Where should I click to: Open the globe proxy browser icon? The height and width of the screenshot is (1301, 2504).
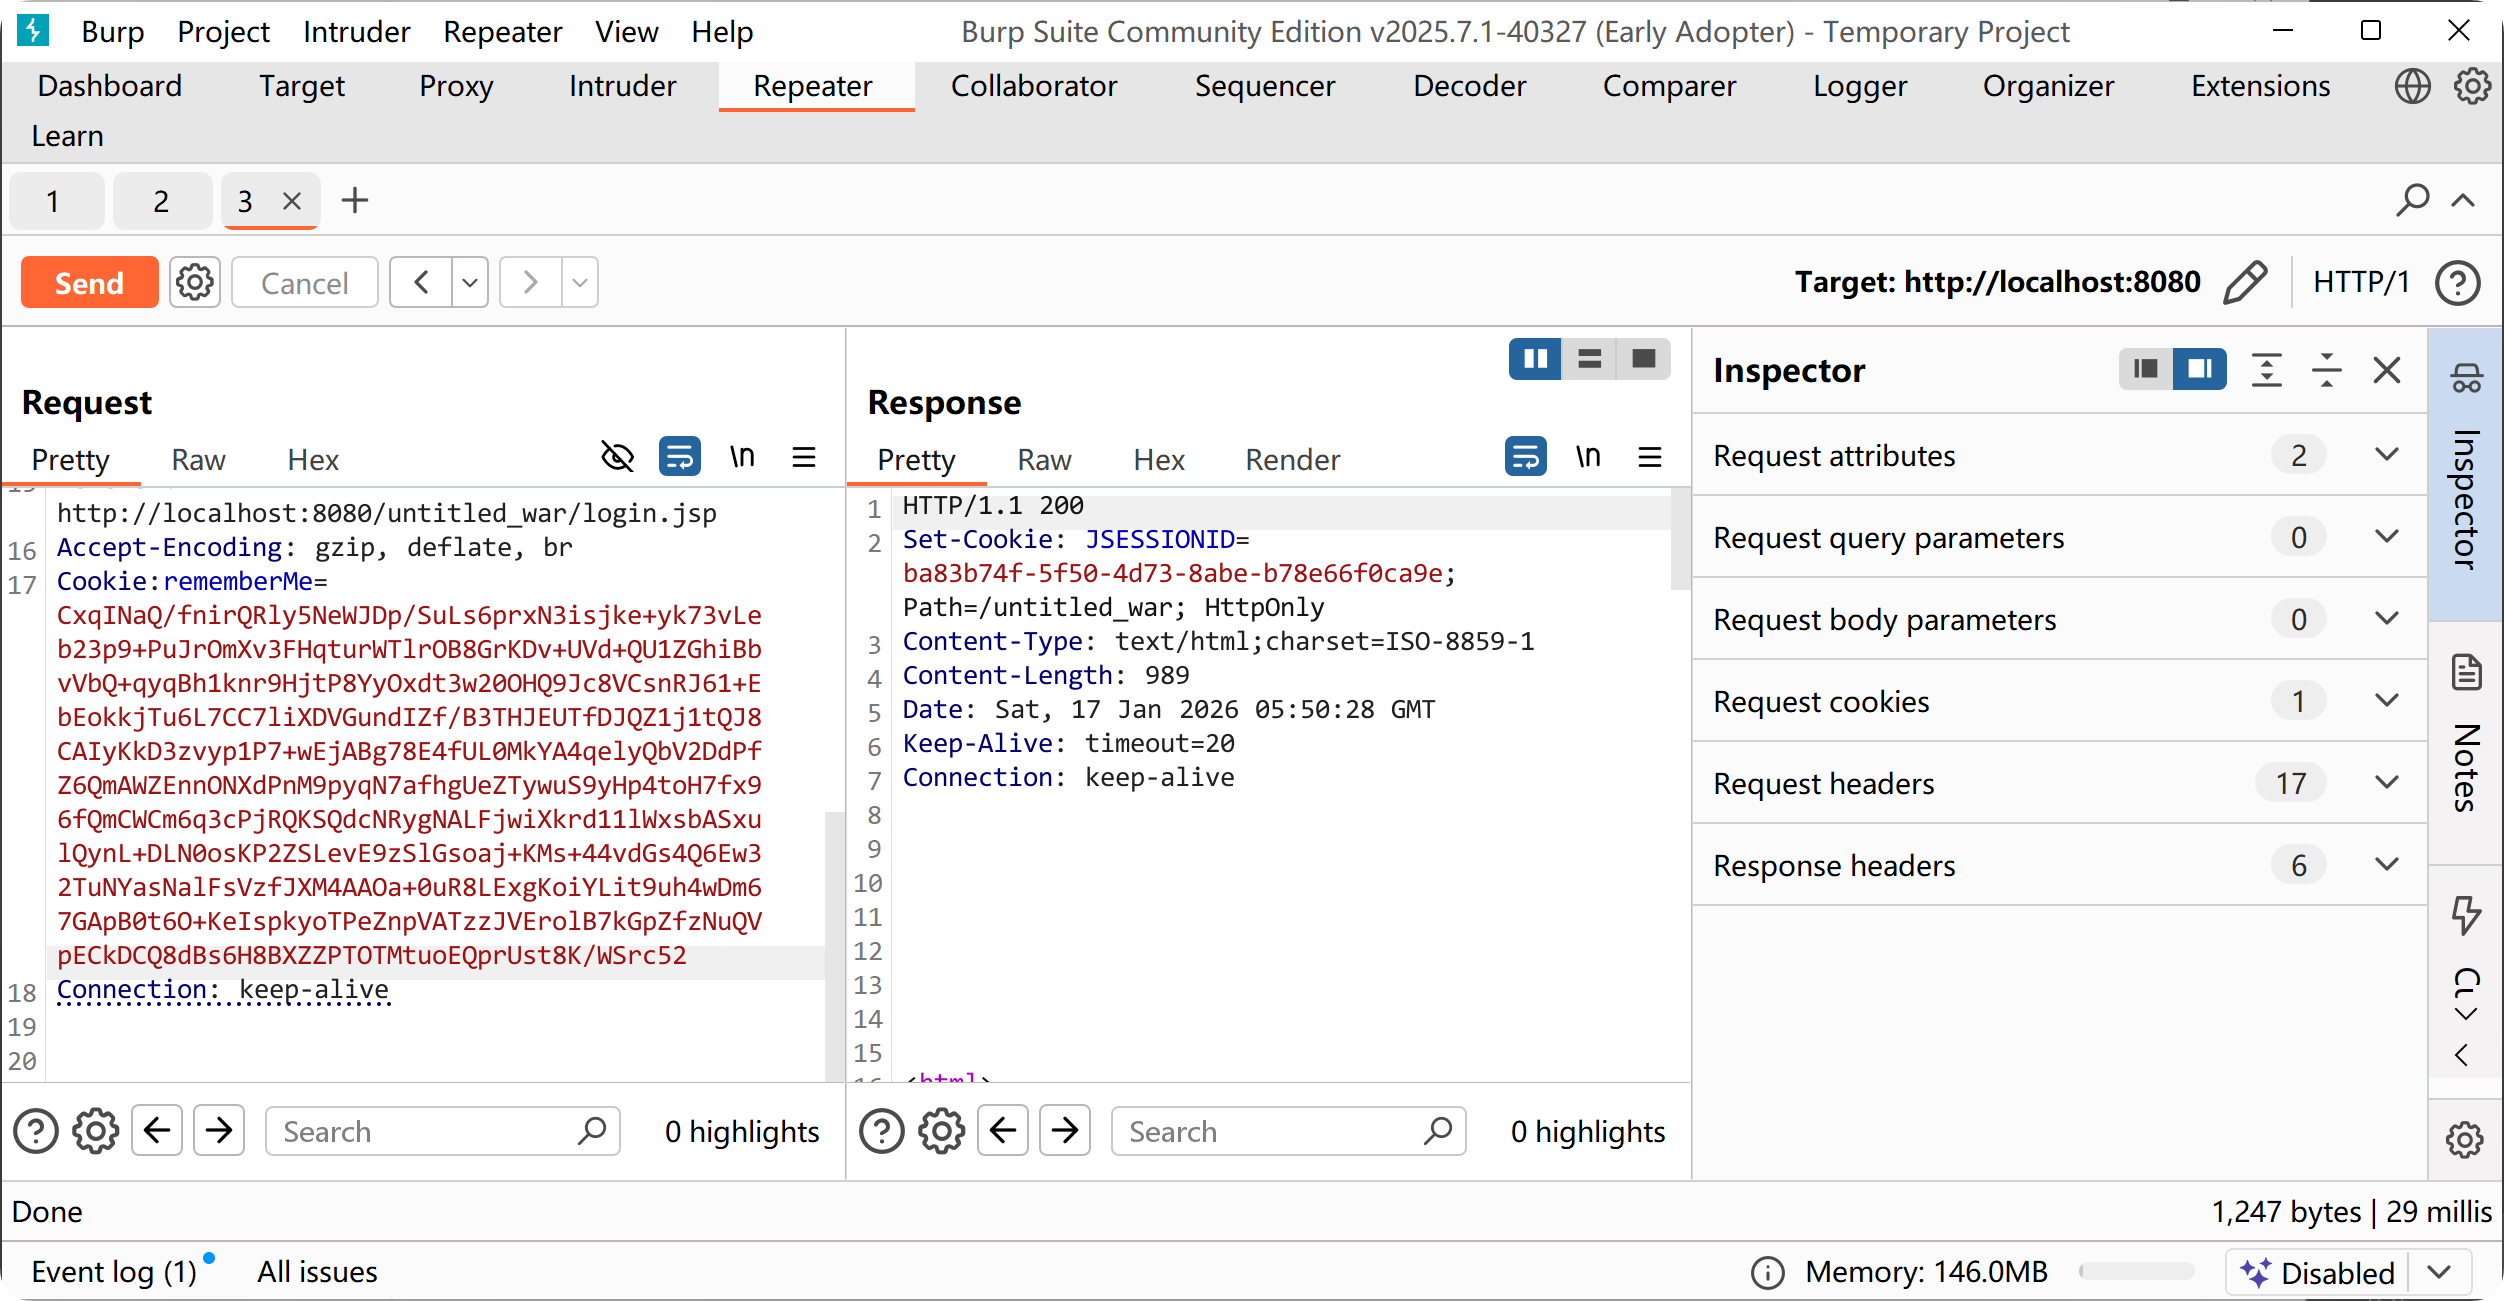[2412, 87]
